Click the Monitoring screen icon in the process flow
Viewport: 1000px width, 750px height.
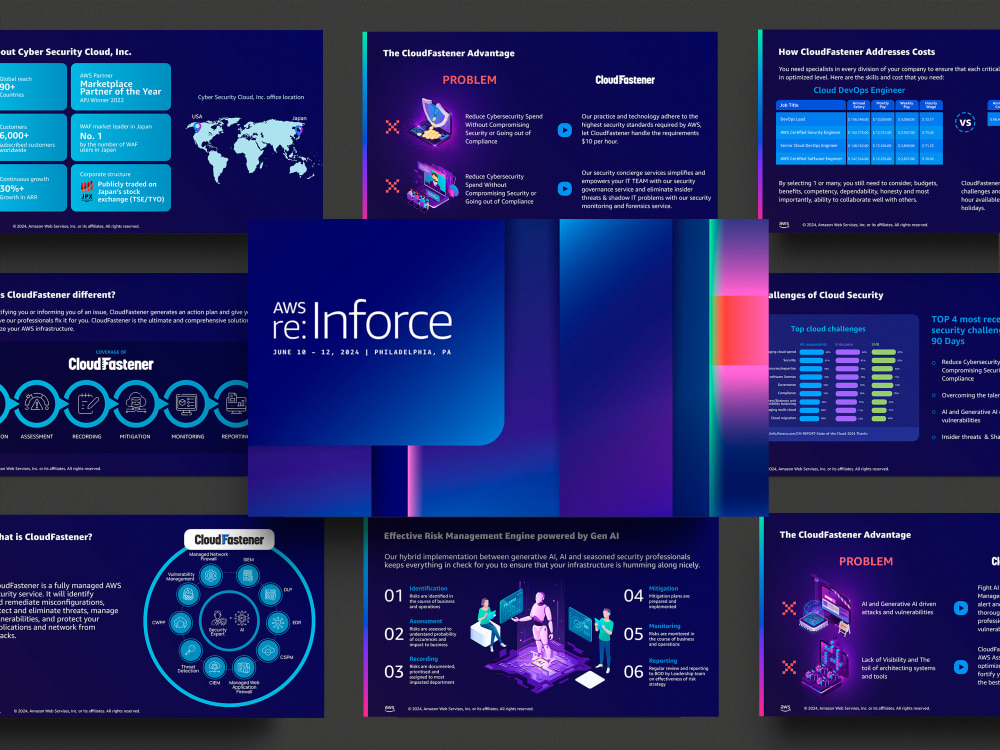(186, 403)
